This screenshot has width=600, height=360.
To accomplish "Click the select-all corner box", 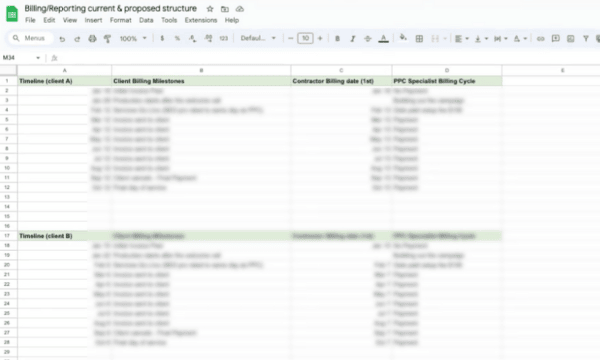I will click(8, 70).
